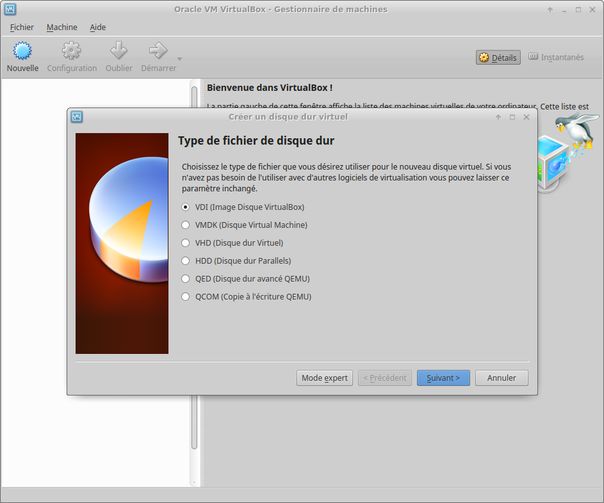
Task: Click the disk pie chart illustration
Action: pyautogui.click(x=122, y=243)
